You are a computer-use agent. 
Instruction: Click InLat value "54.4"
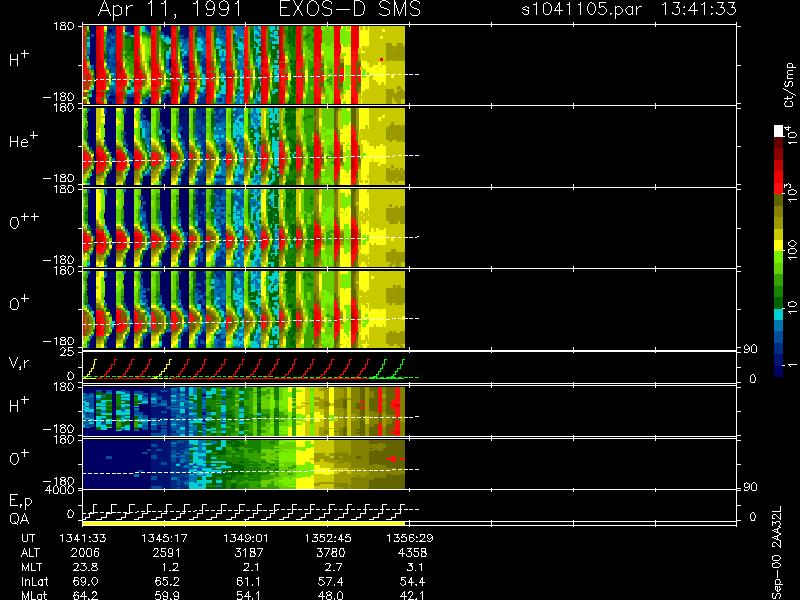[x=412, y=581]
